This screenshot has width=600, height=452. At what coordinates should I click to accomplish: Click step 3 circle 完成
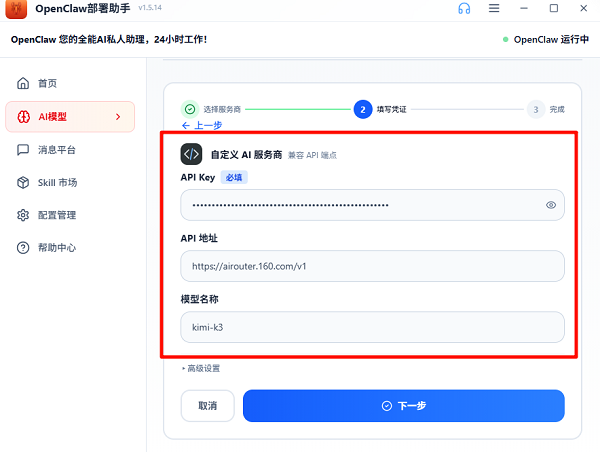[x=536, y=109]
